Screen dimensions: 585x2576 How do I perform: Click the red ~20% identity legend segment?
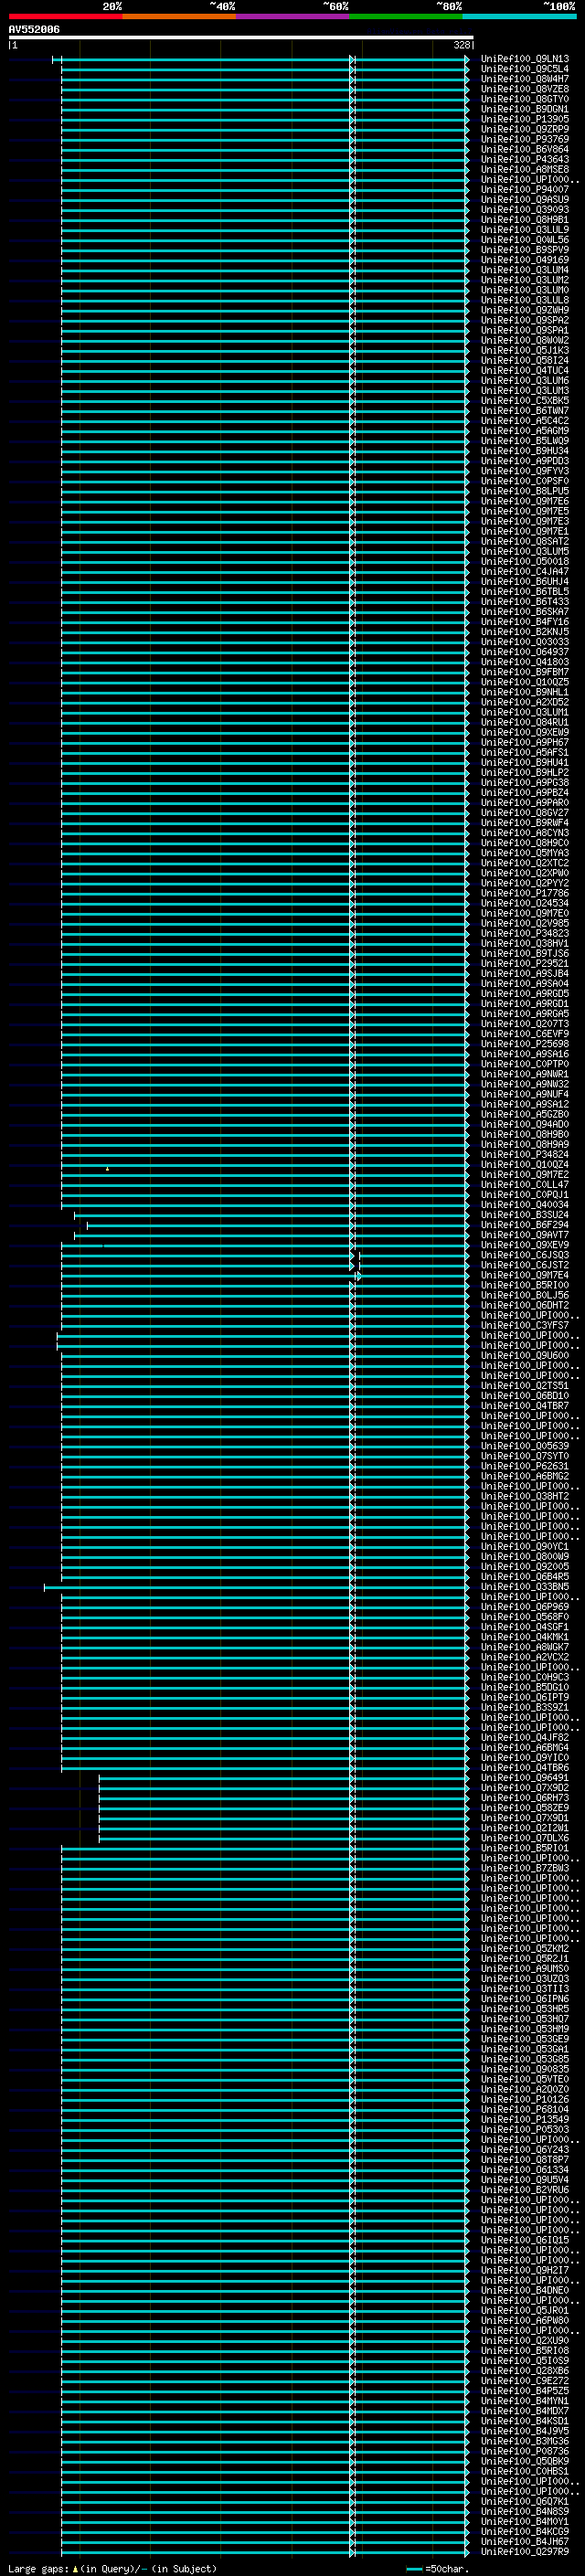tap(65, 16)
